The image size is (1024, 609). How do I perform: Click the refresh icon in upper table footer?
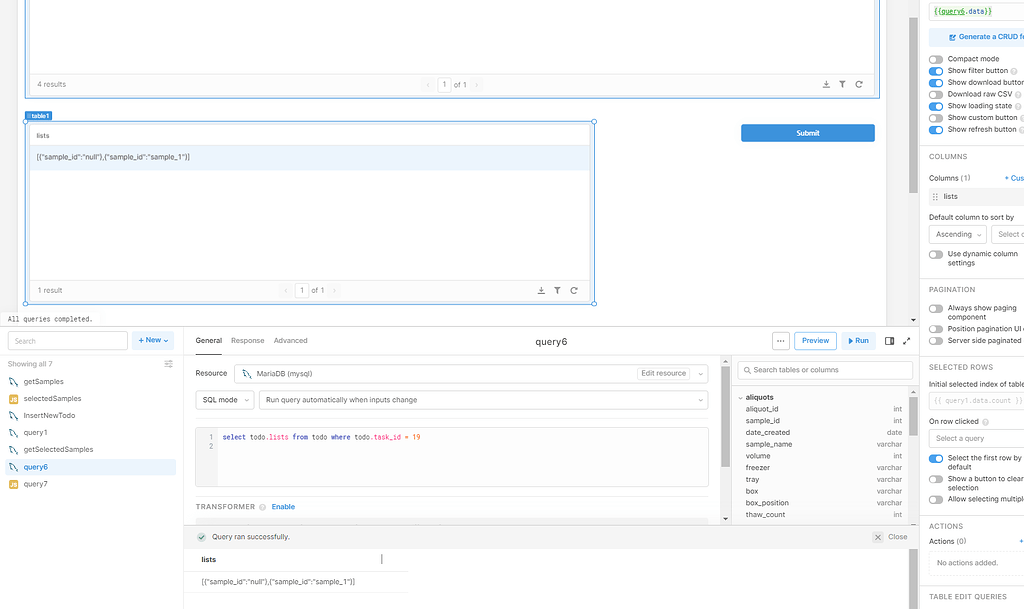pos(859,85)
